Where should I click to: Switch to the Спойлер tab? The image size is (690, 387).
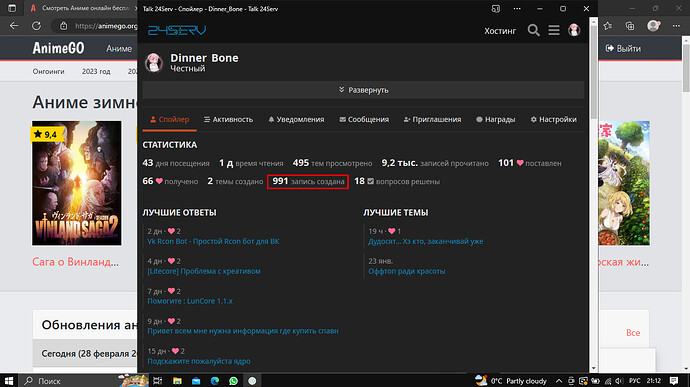coord(169,119)
